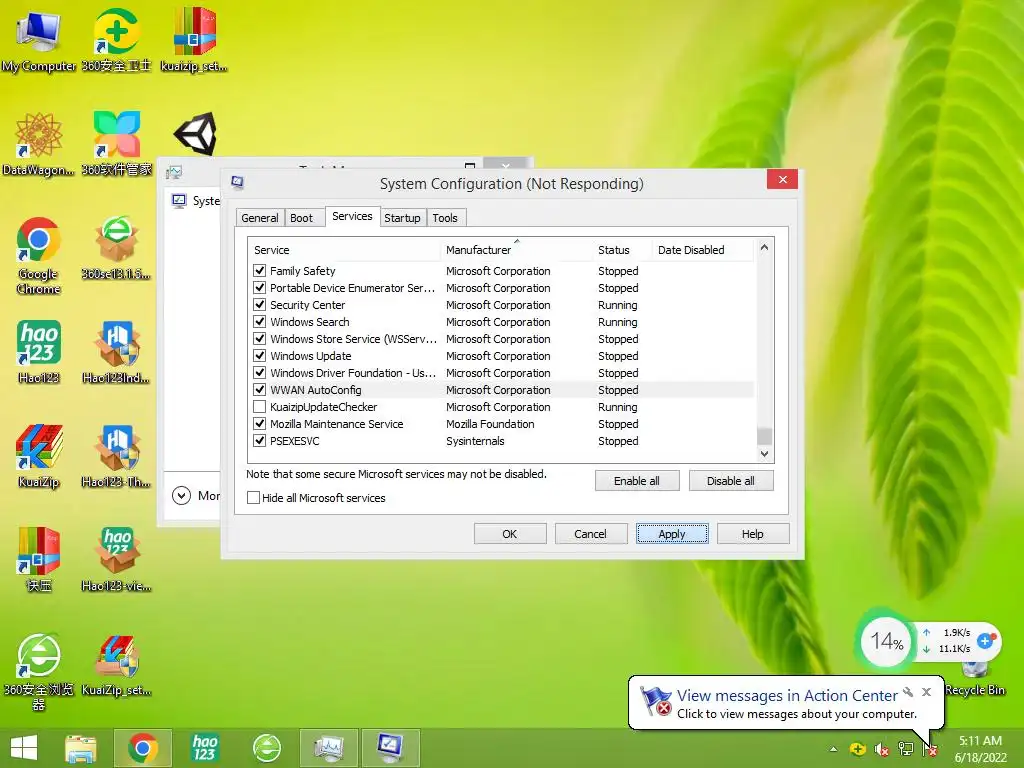The width and height of the screenshot is (1024, 768).
Task: Uncheck Portable Device Enumerator Service
Action: [259, 287]
